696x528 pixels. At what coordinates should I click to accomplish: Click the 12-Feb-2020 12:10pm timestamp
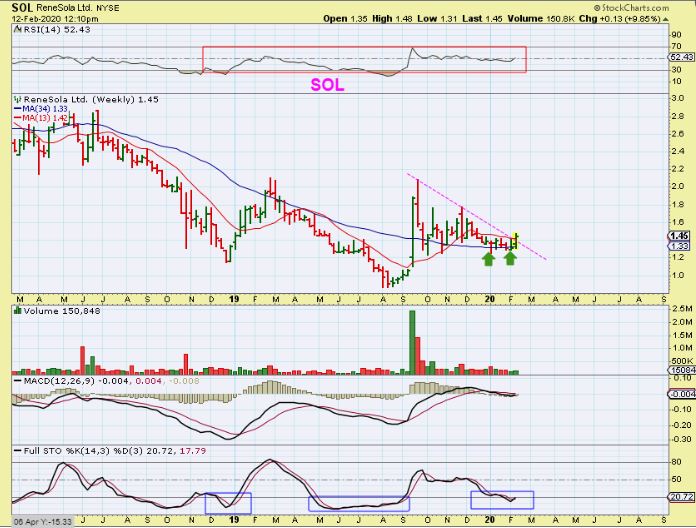tap(55, 19)
